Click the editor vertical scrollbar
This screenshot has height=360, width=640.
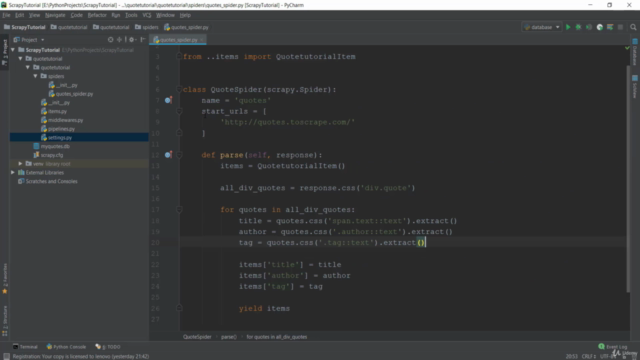point(628,179)
